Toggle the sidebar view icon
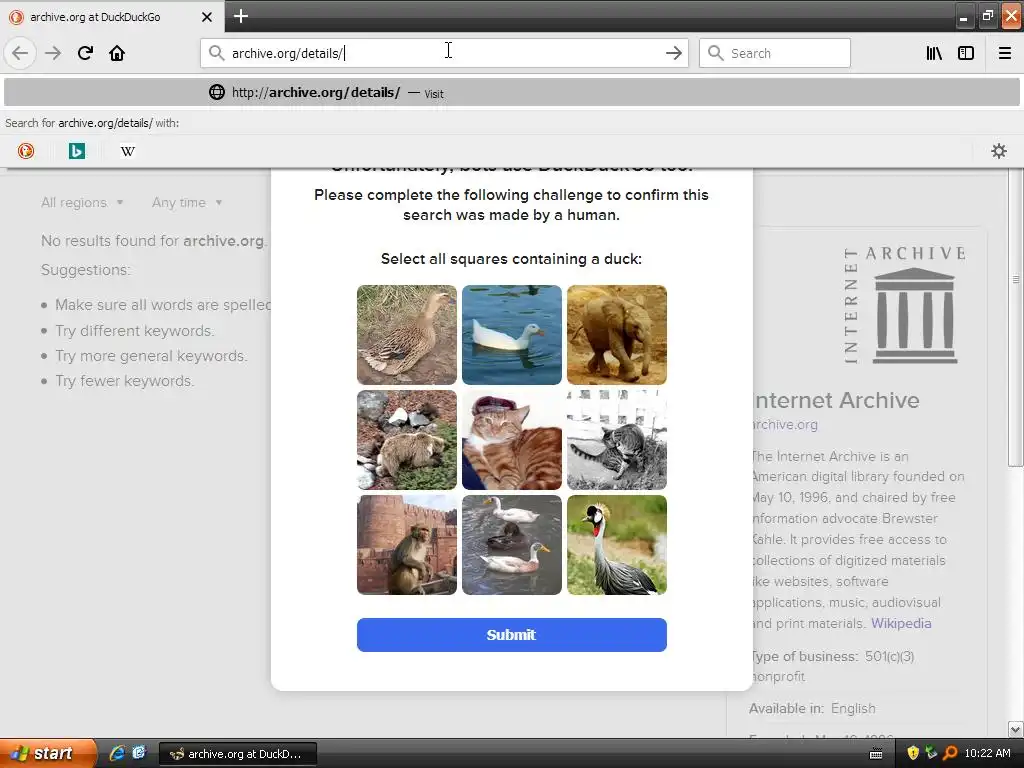Image resolution: width=1024 pixels, height=768 pixels. point(966,53)
